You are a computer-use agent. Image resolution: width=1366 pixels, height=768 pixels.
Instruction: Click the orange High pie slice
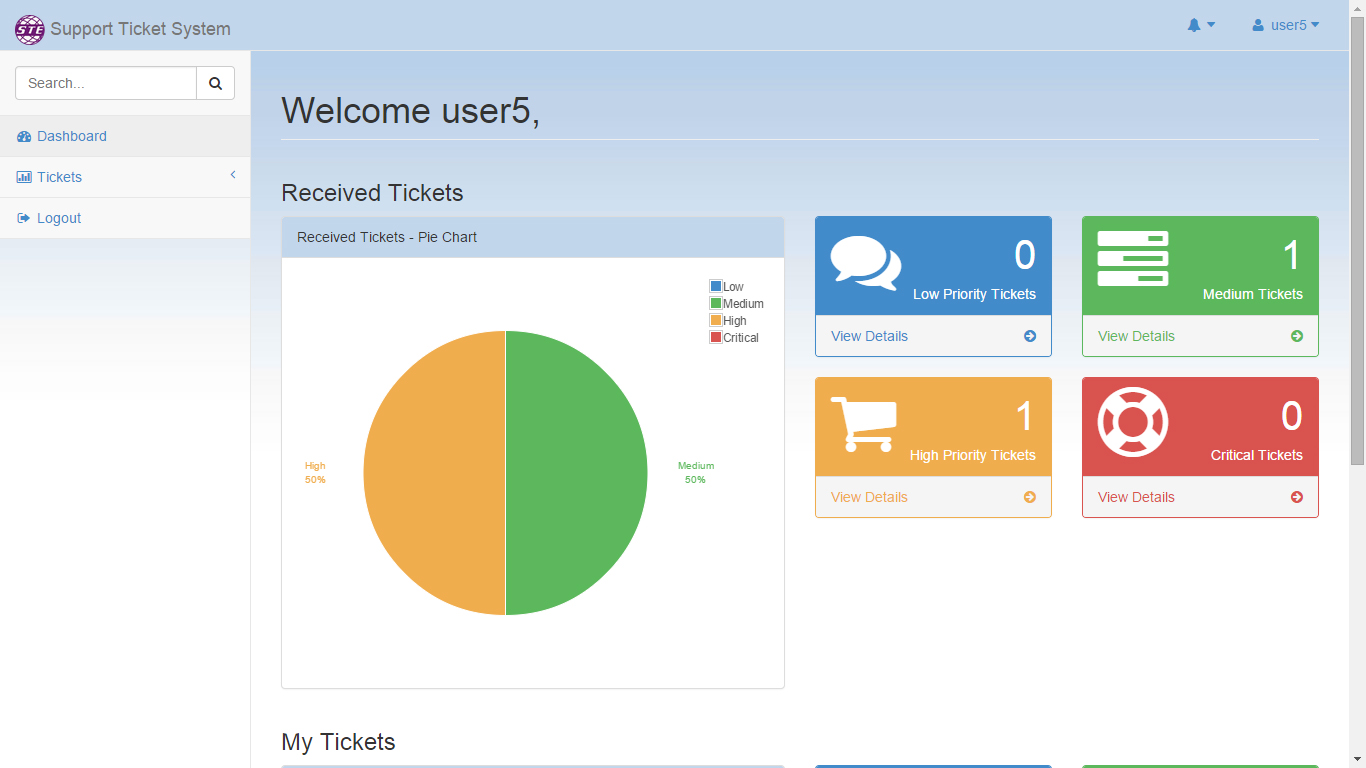point(434,473)
